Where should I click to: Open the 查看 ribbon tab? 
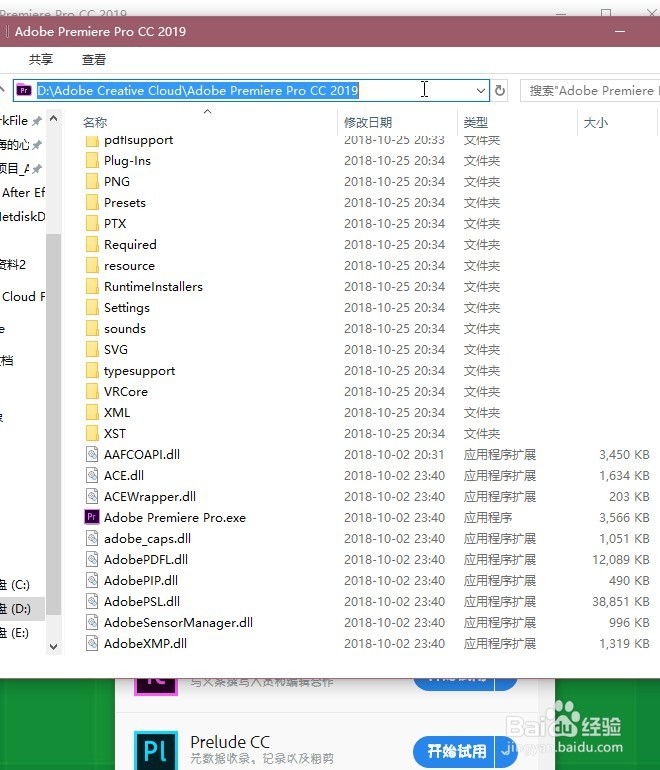tap(94, 59)
